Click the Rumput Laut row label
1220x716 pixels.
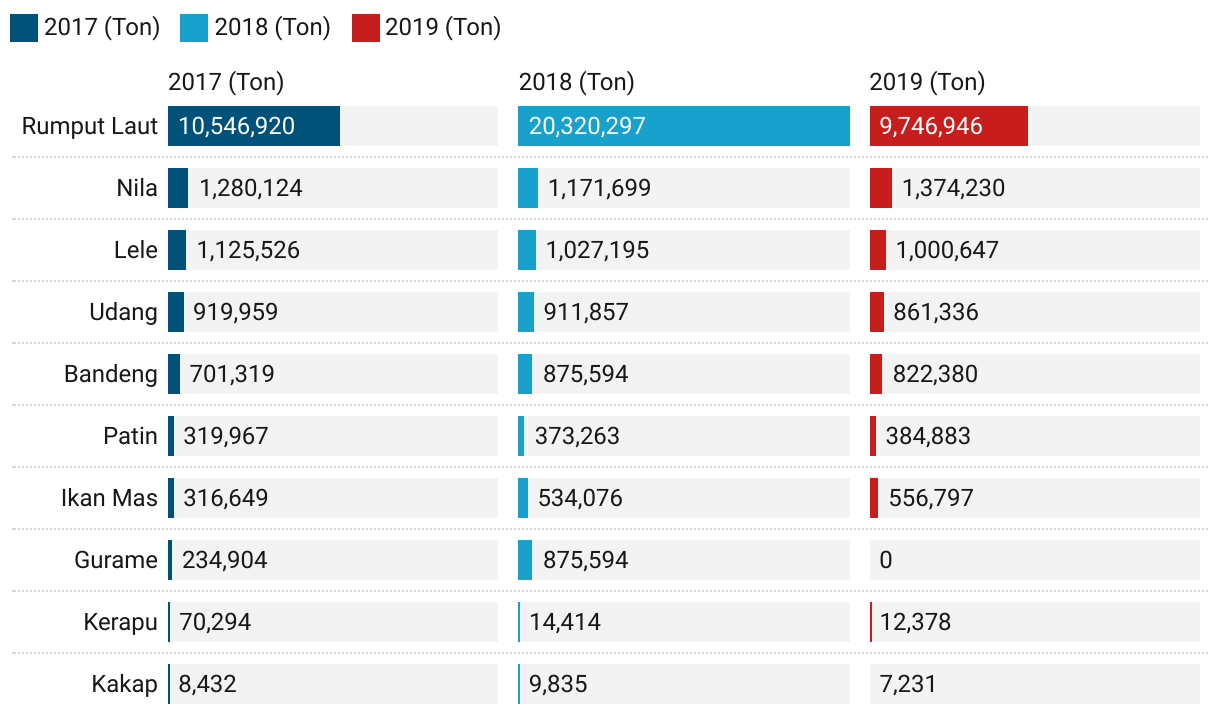click(90, 126)
